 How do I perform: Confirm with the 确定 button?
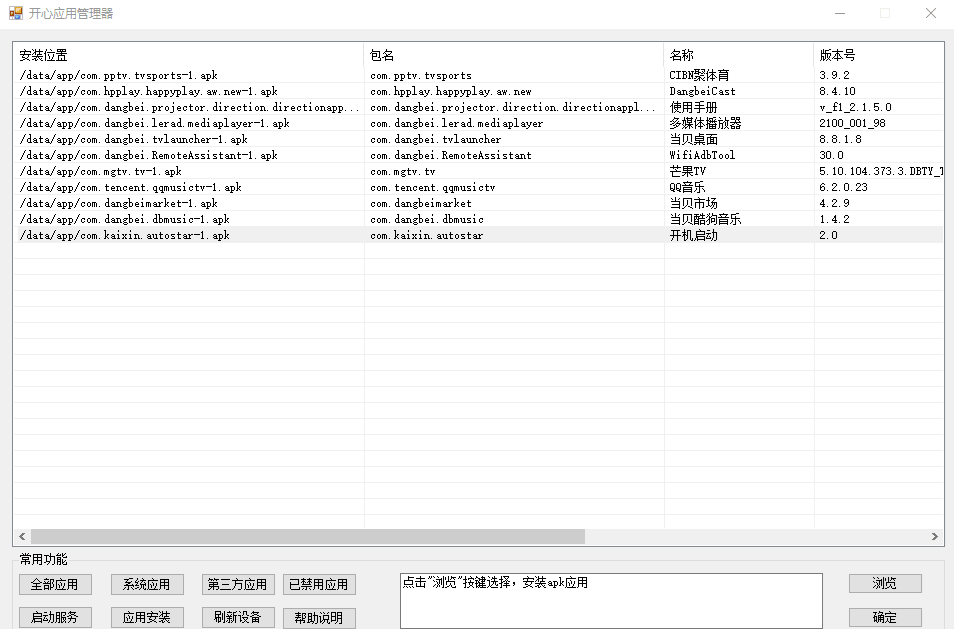885,617
